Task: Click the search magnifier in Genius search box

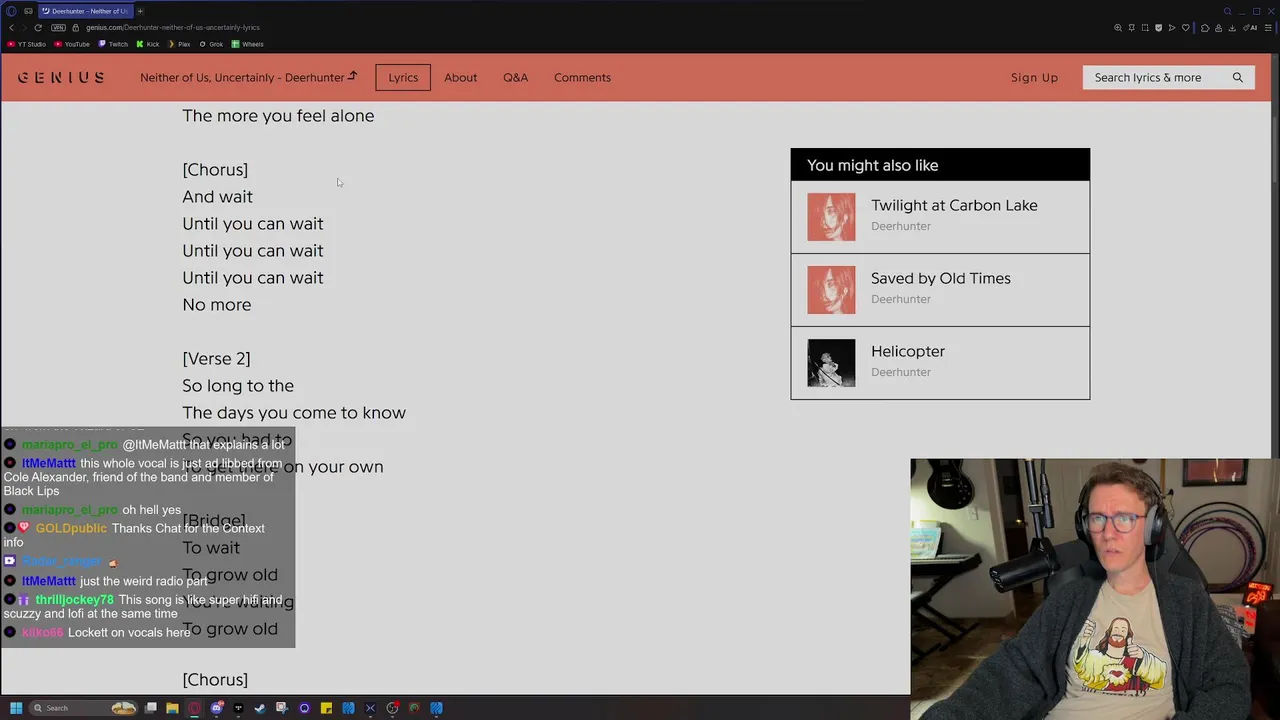Action: (1237, 77)
